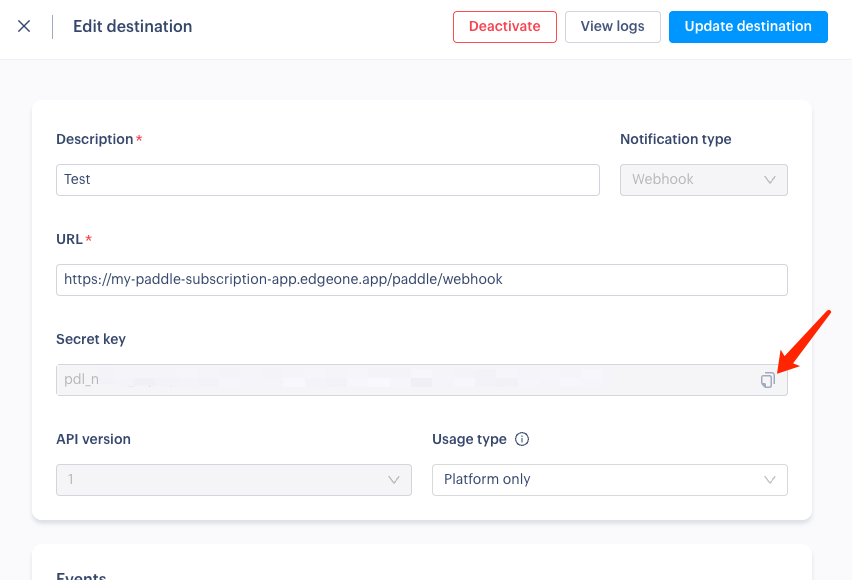Click the Notification type label
This screenshot has height=580, width=852.
coord(675,139)
